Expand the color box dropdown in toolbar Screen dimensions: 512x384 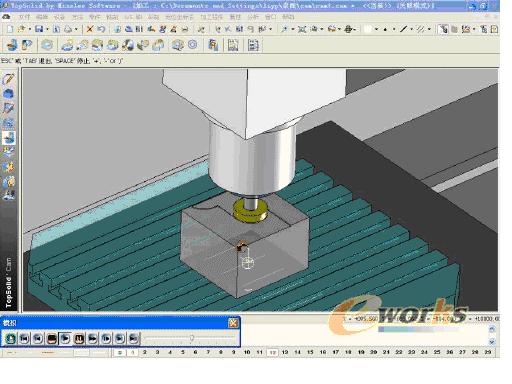click(376, 30)
